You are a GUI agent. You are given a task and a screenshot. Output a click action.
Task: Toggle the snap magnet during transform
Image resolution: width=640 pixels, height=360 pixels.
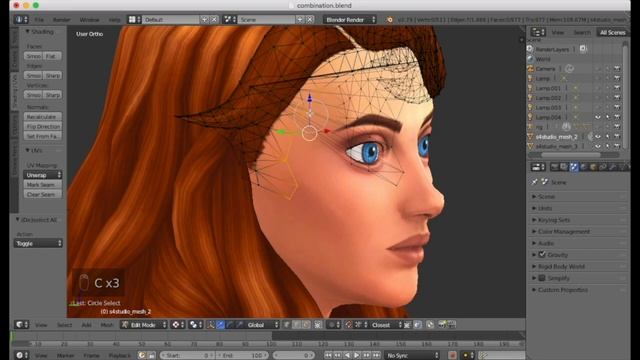coord(349,324)
